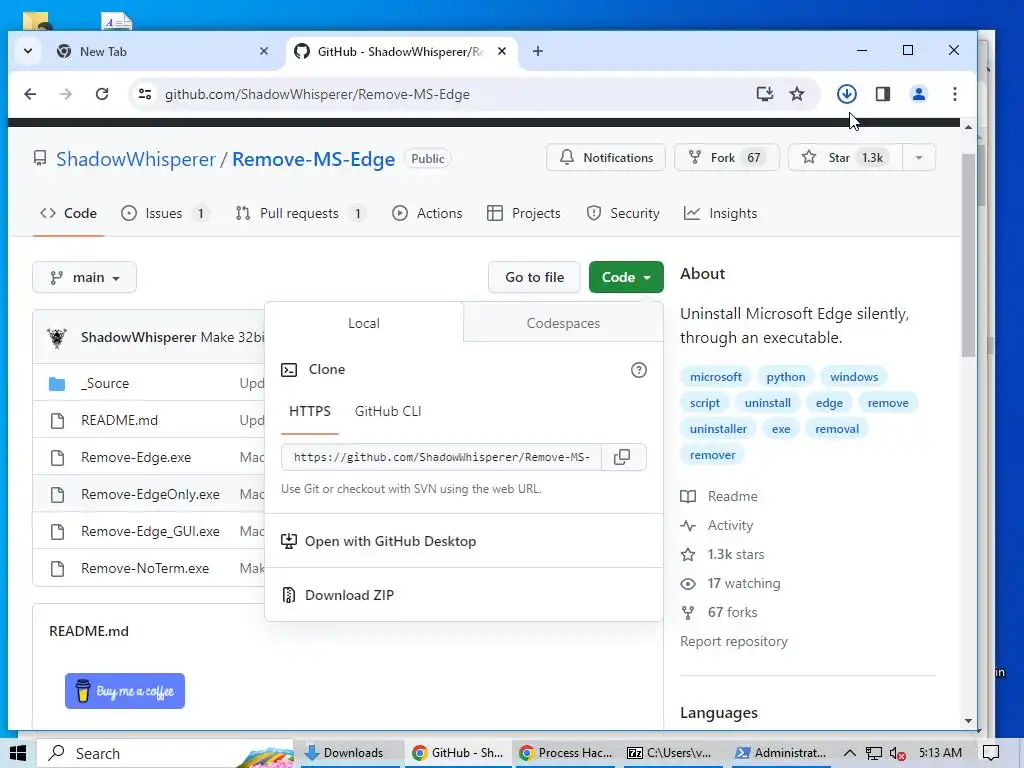Click the browser forward arrow
The width and height of the screenshot is (1024, 768).
tap(66, 94)
